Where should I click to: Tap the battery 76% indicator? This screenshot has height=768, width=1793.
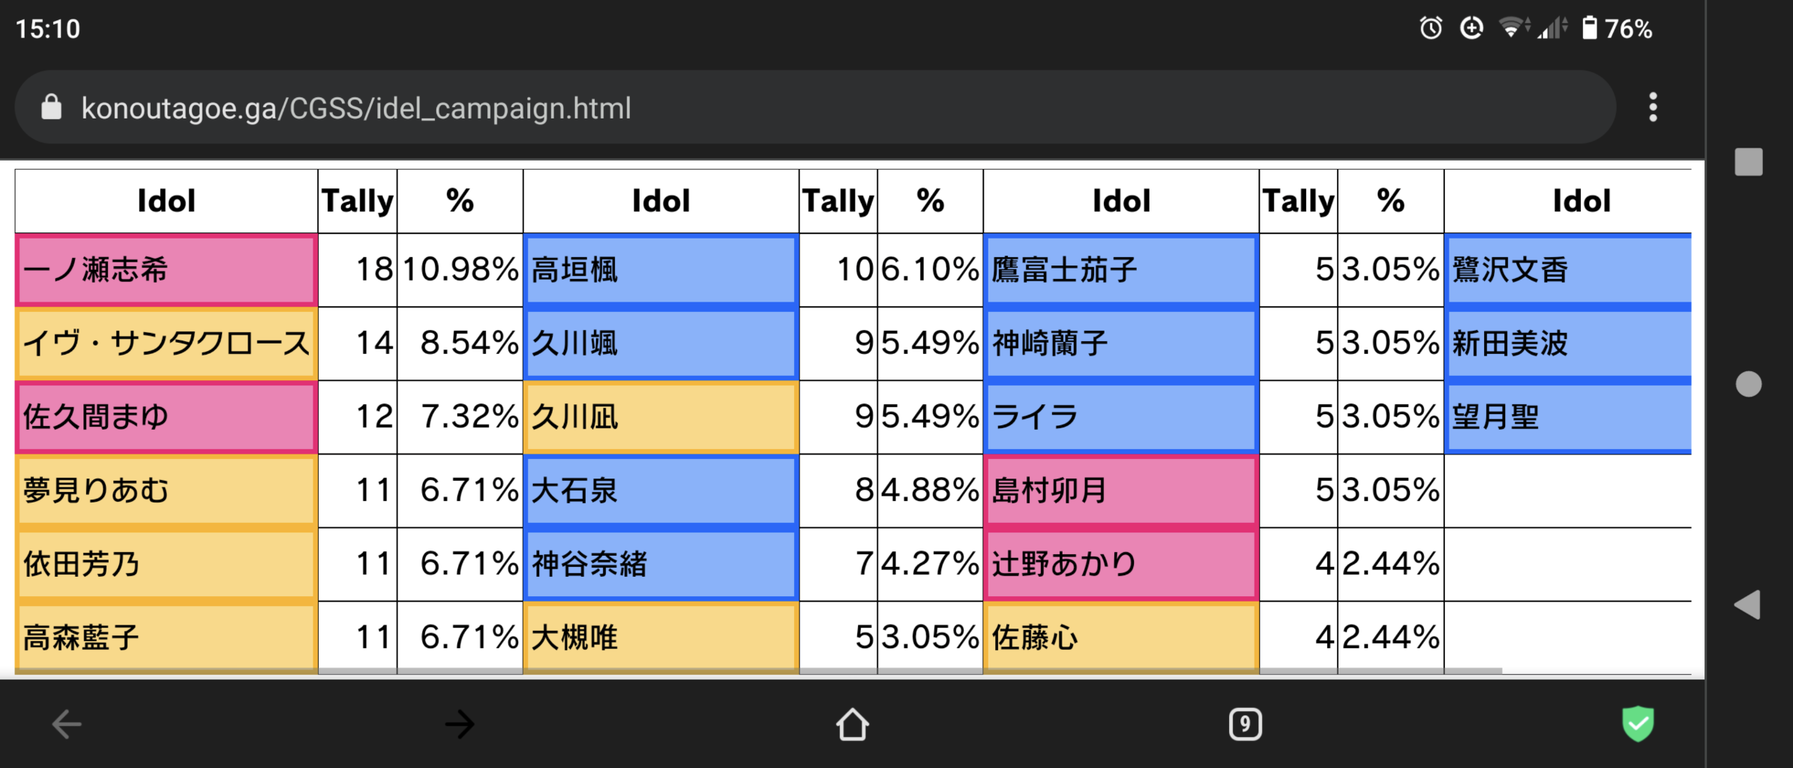(x=1617, y=28)
